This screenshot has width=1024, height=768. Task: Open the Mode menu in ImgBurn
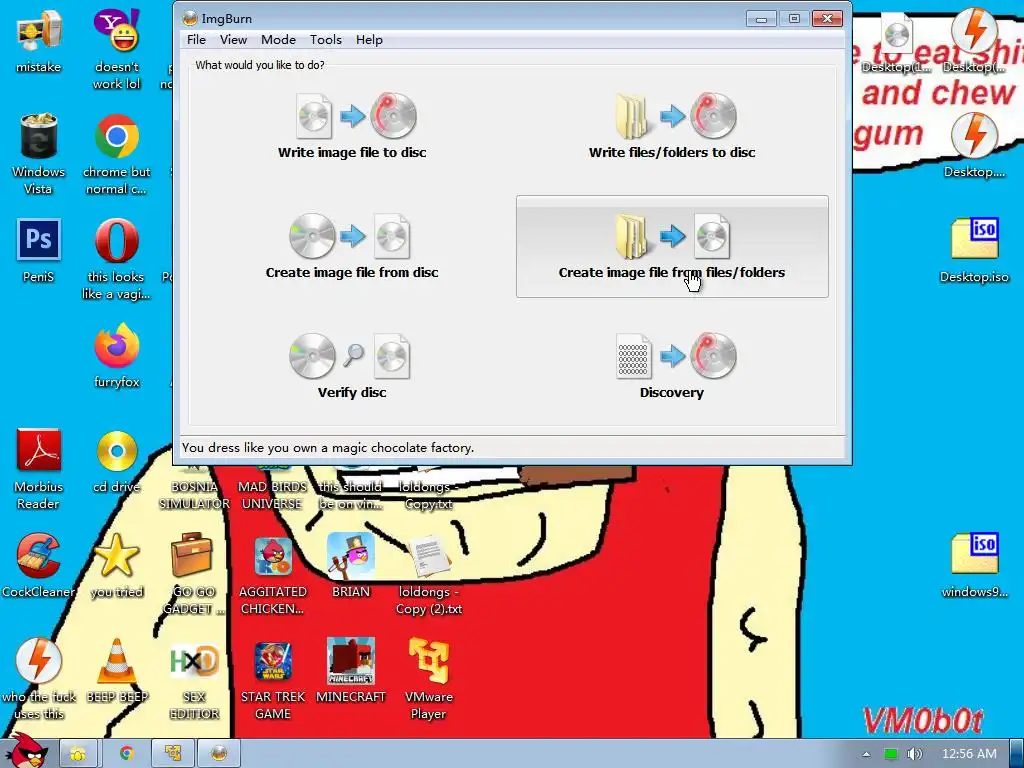pyautogui.click(x=278, y=40)
